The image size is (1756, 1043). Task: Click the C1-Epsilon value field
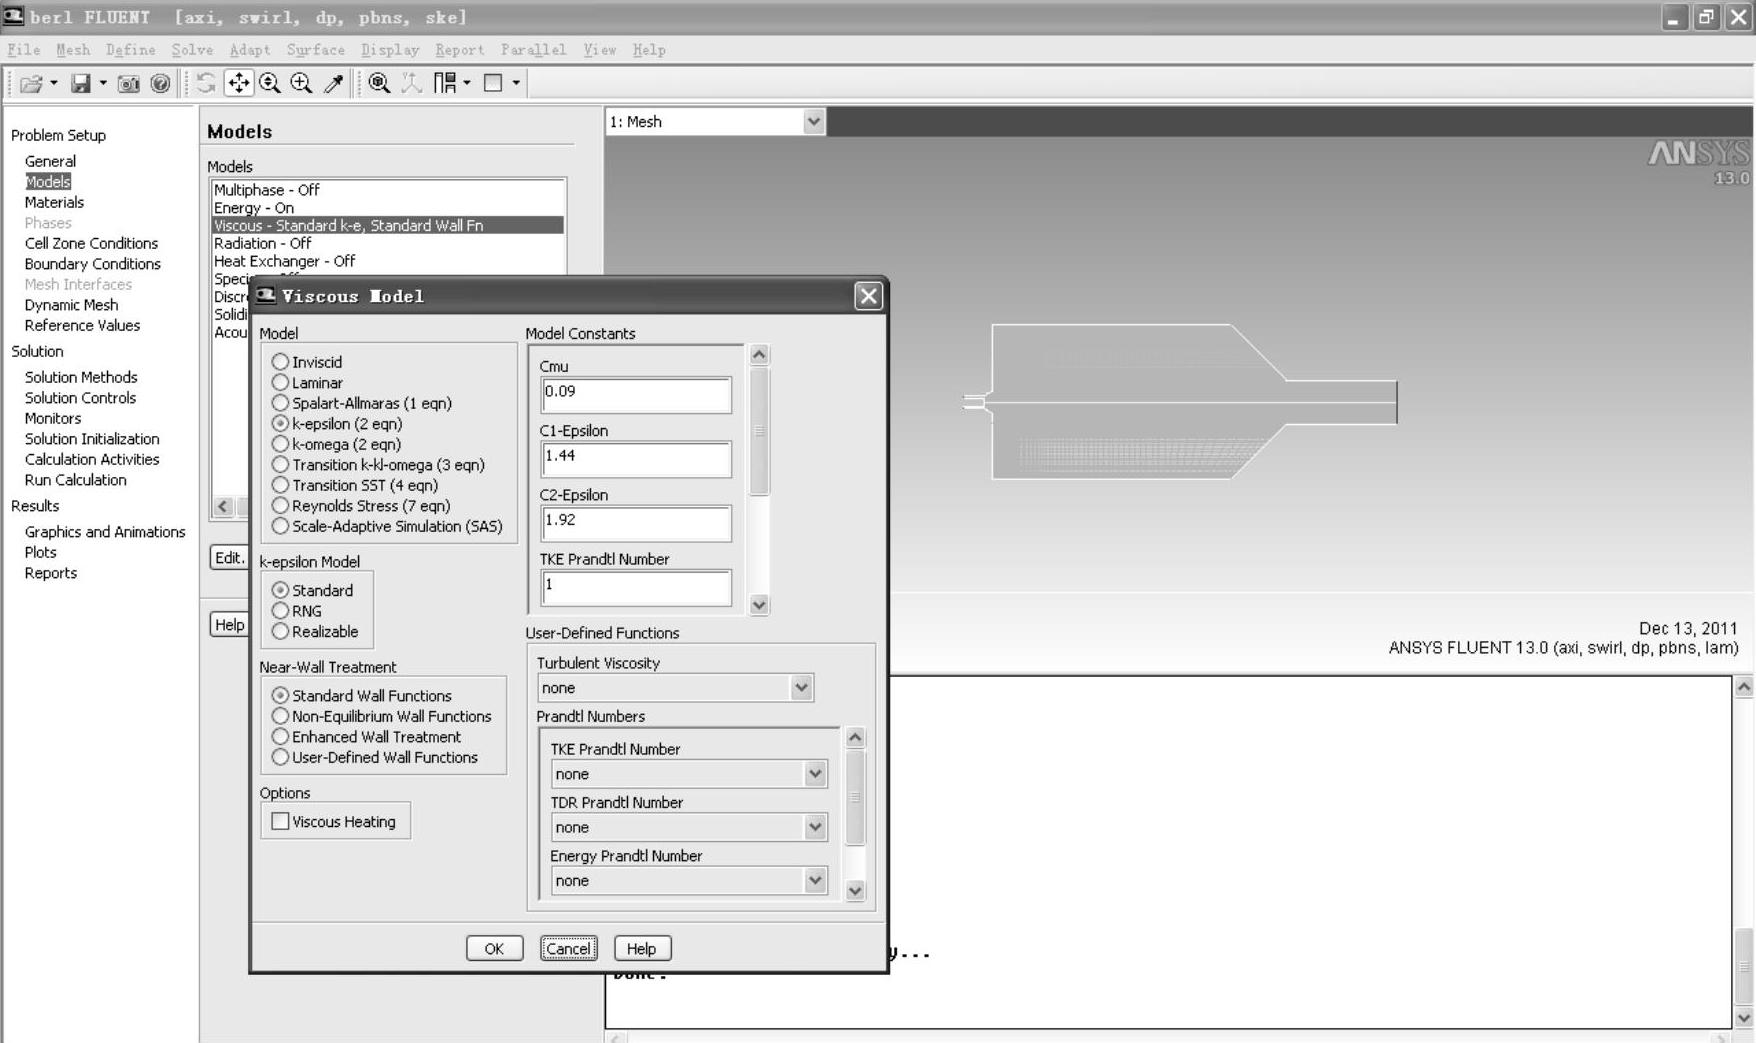[636, 459]
